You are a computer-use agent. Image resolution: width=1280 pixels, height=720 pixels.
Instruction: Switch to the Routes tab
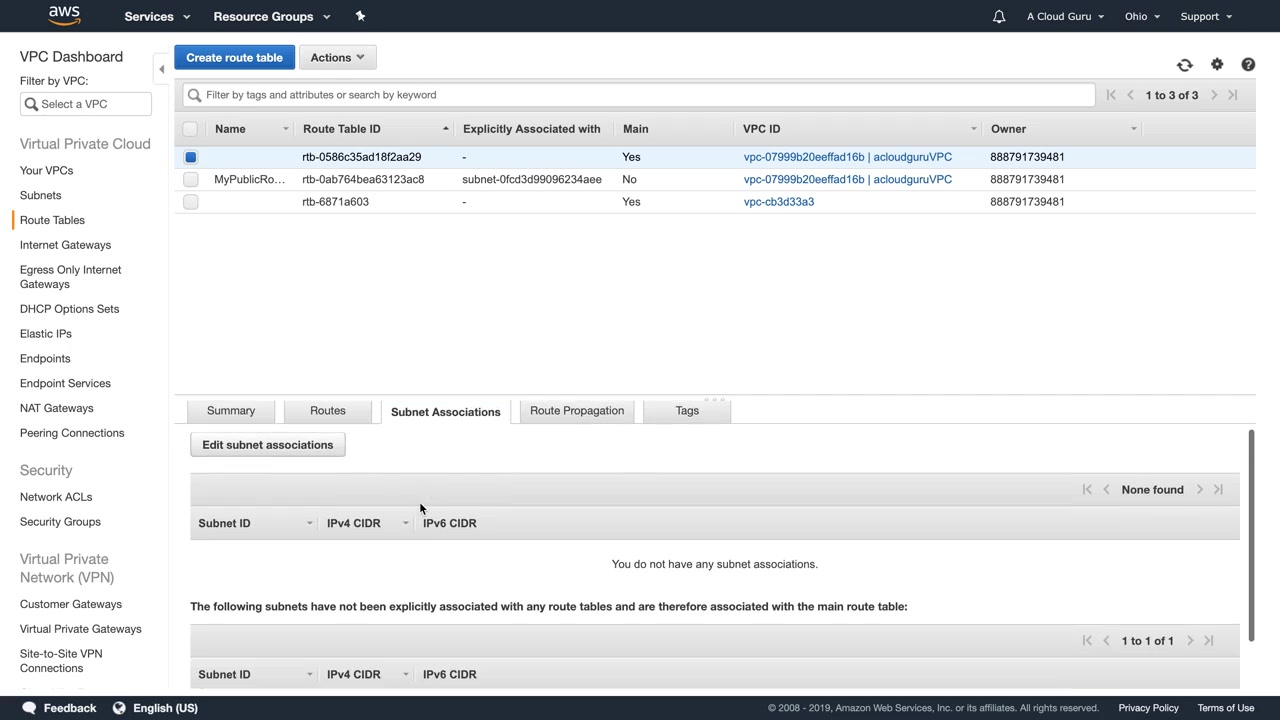[327, 411]
